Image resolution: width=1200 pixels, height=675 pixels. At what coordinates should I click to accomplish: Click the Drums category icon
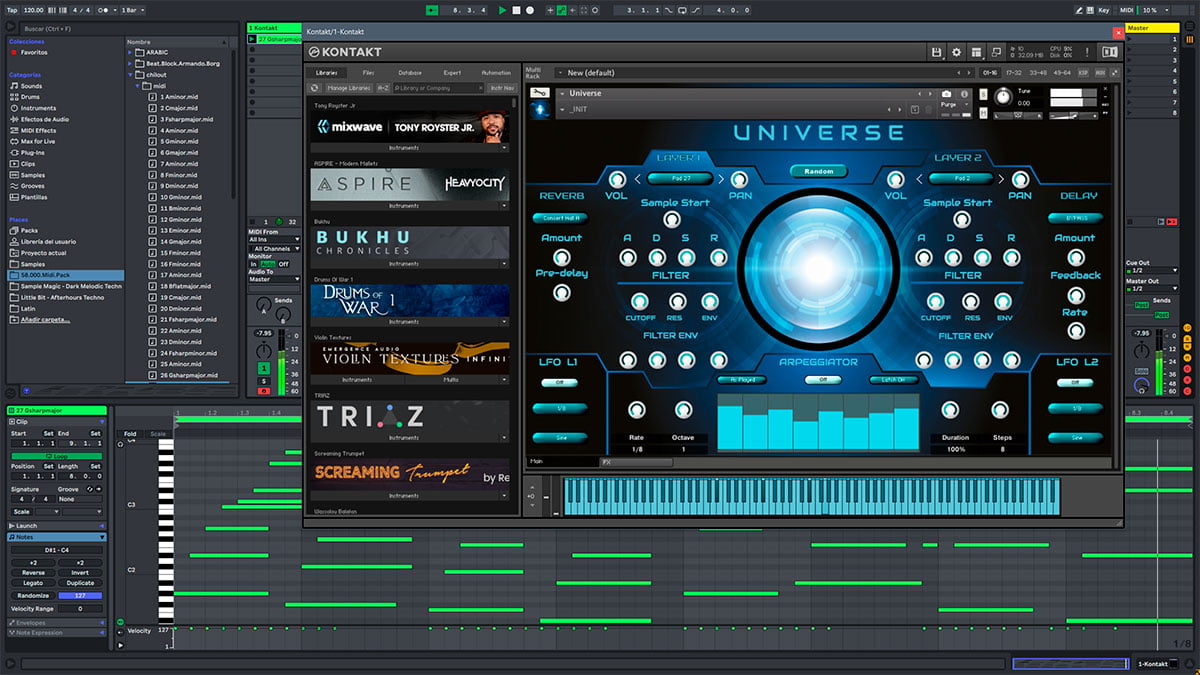tap(14, 97)
